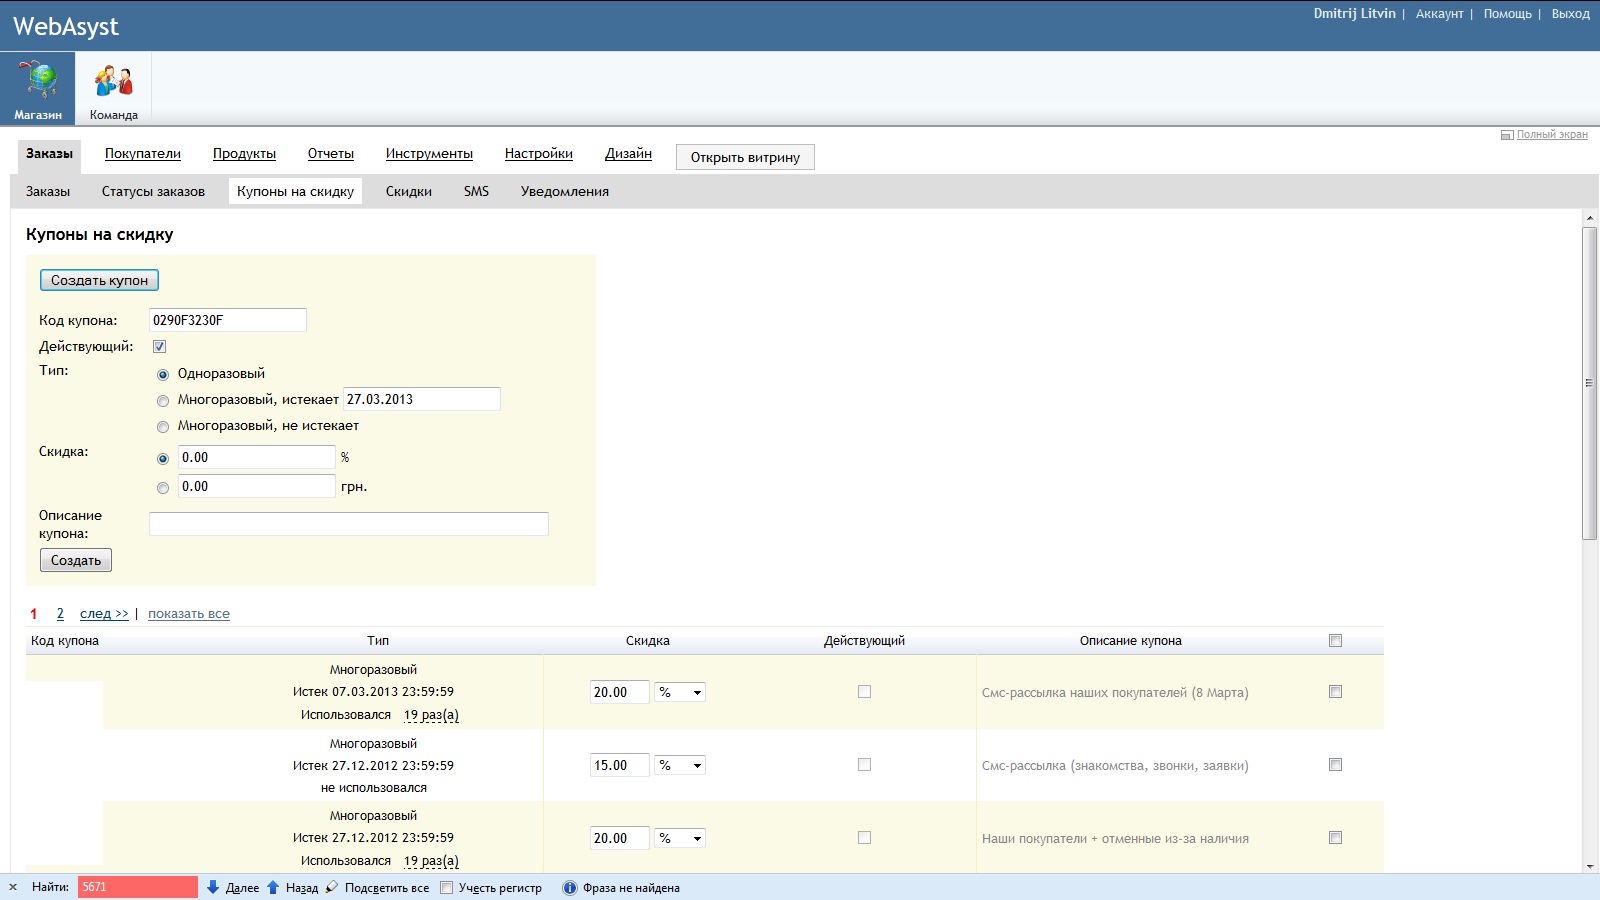Click the показать все link
The height and width of the screenshot is (900, 1600).
tap(189, 614)
